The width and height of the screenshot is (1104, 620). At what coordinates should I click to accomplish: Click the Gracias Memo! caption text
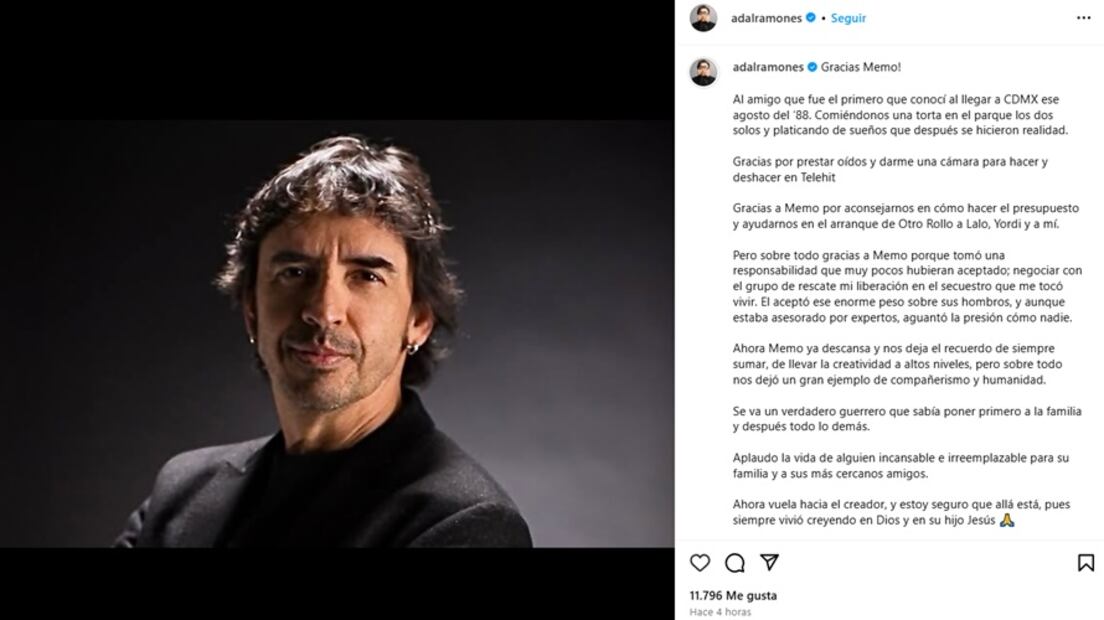(860, 67)
